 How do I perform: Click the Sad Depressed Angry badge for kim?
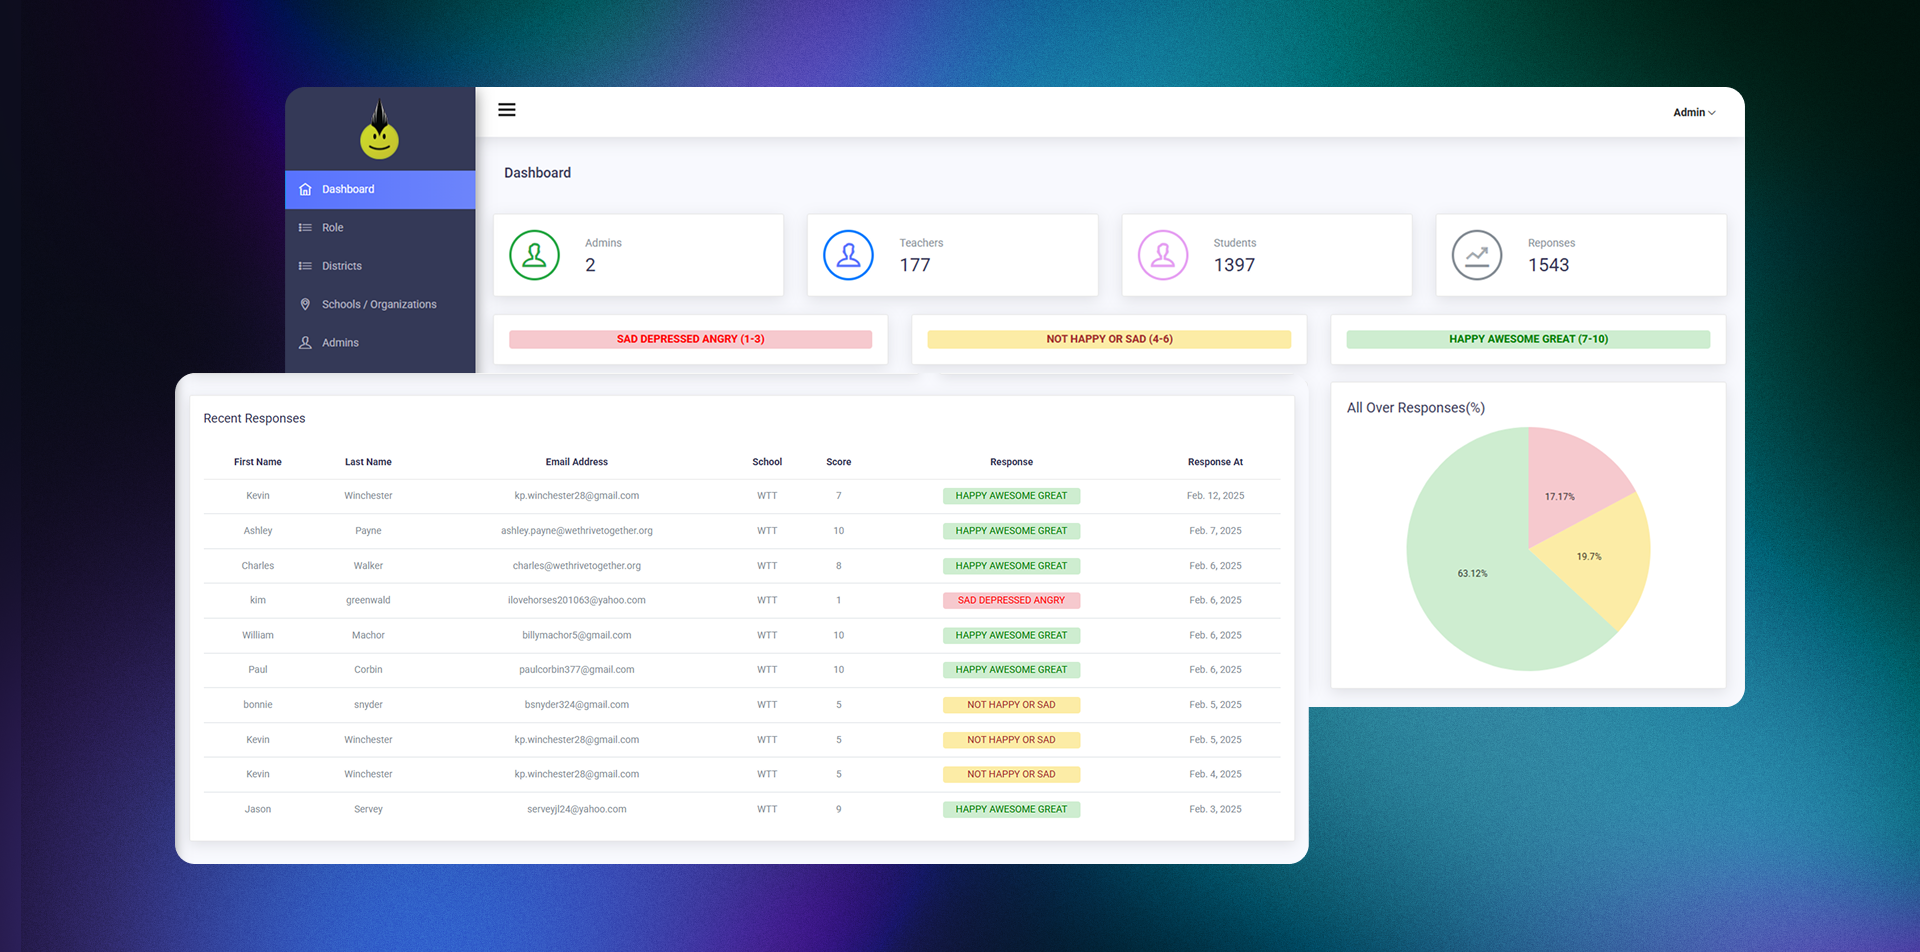pyautogui.click(x=1011, y=601)
